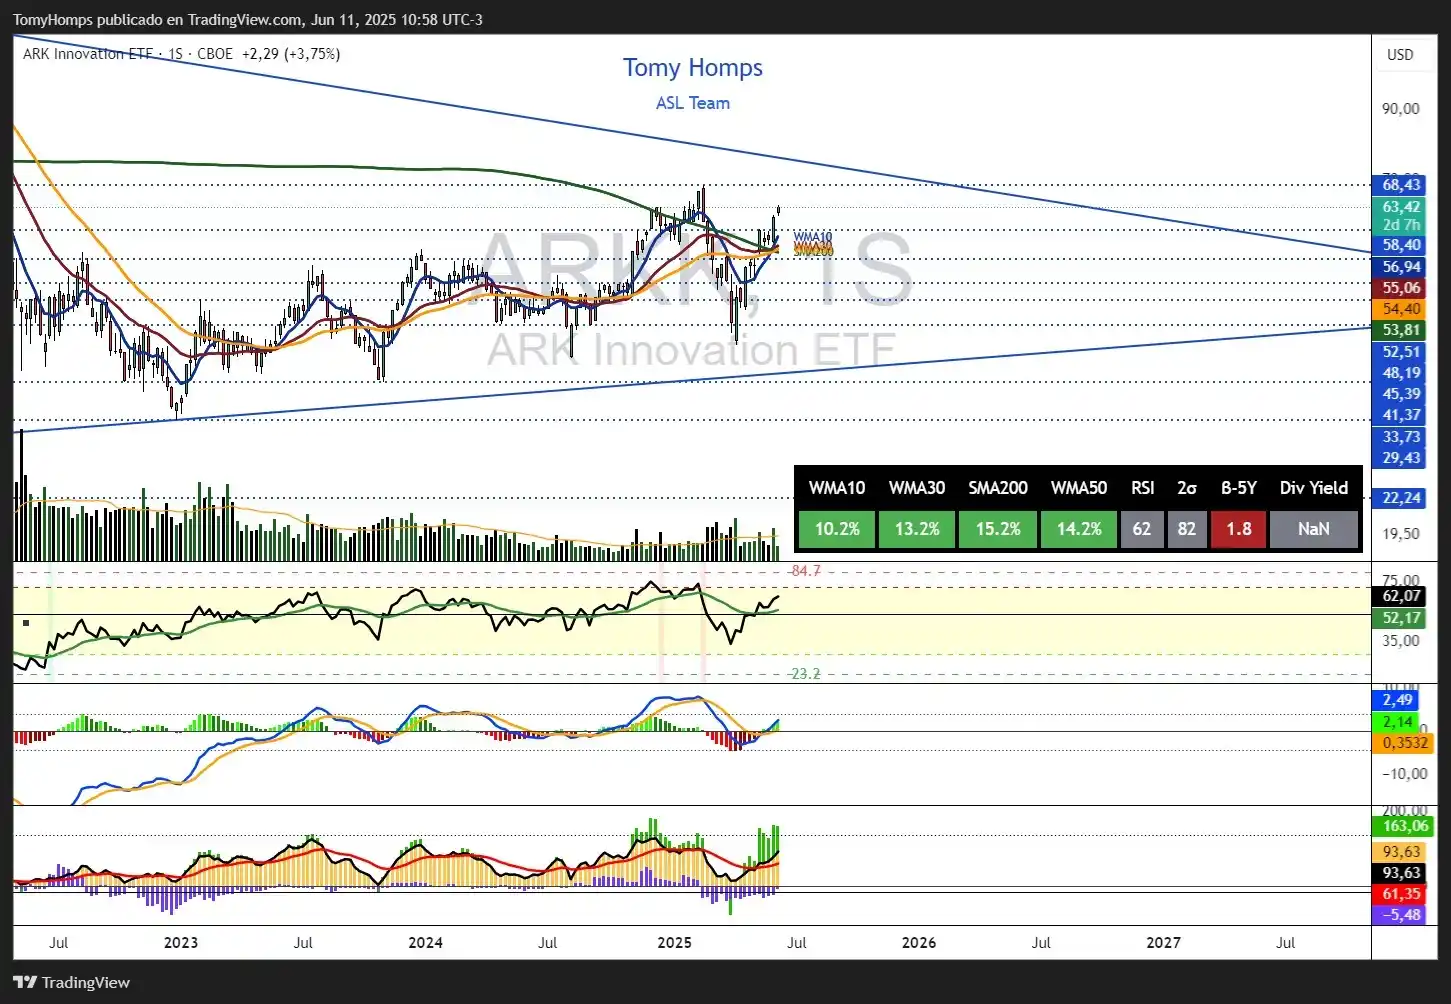Click the WMA50 table header
Image resolution: width=1451 pixels, height=1004 pixels.
click(1079, 488)
